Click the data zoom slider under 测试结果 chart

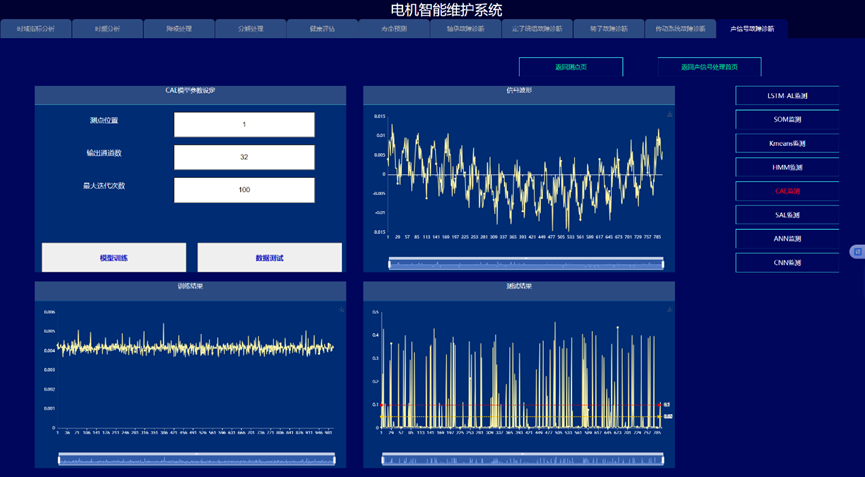tap(526, 459)
